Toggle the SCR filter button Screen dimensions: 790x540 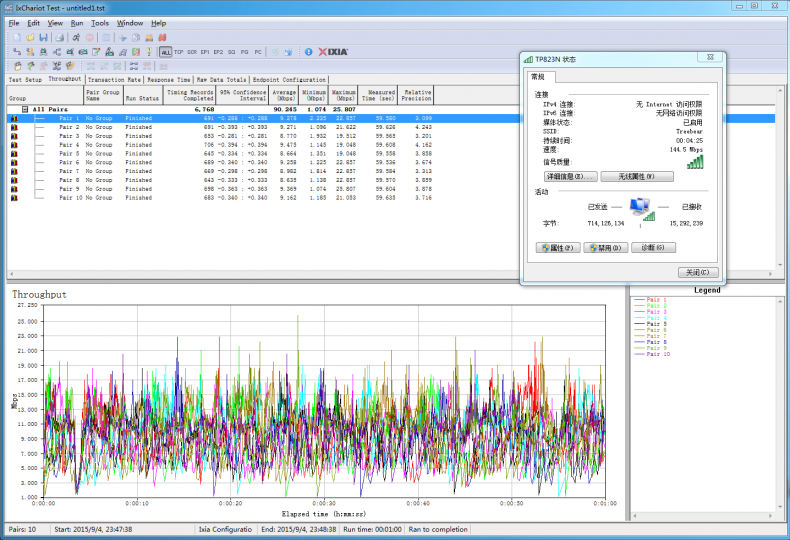[192, 52]
